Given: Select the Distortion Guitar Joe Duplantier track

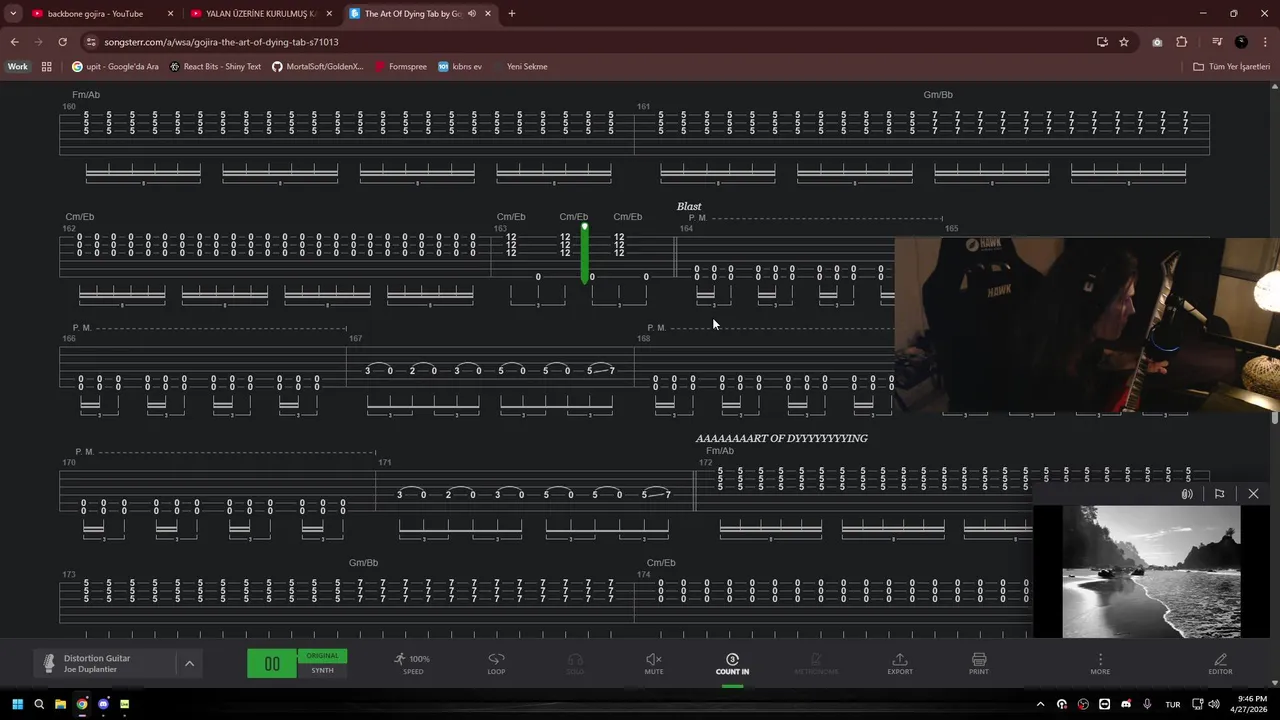Looking at the screenshot, I should (x=105, y=663).
